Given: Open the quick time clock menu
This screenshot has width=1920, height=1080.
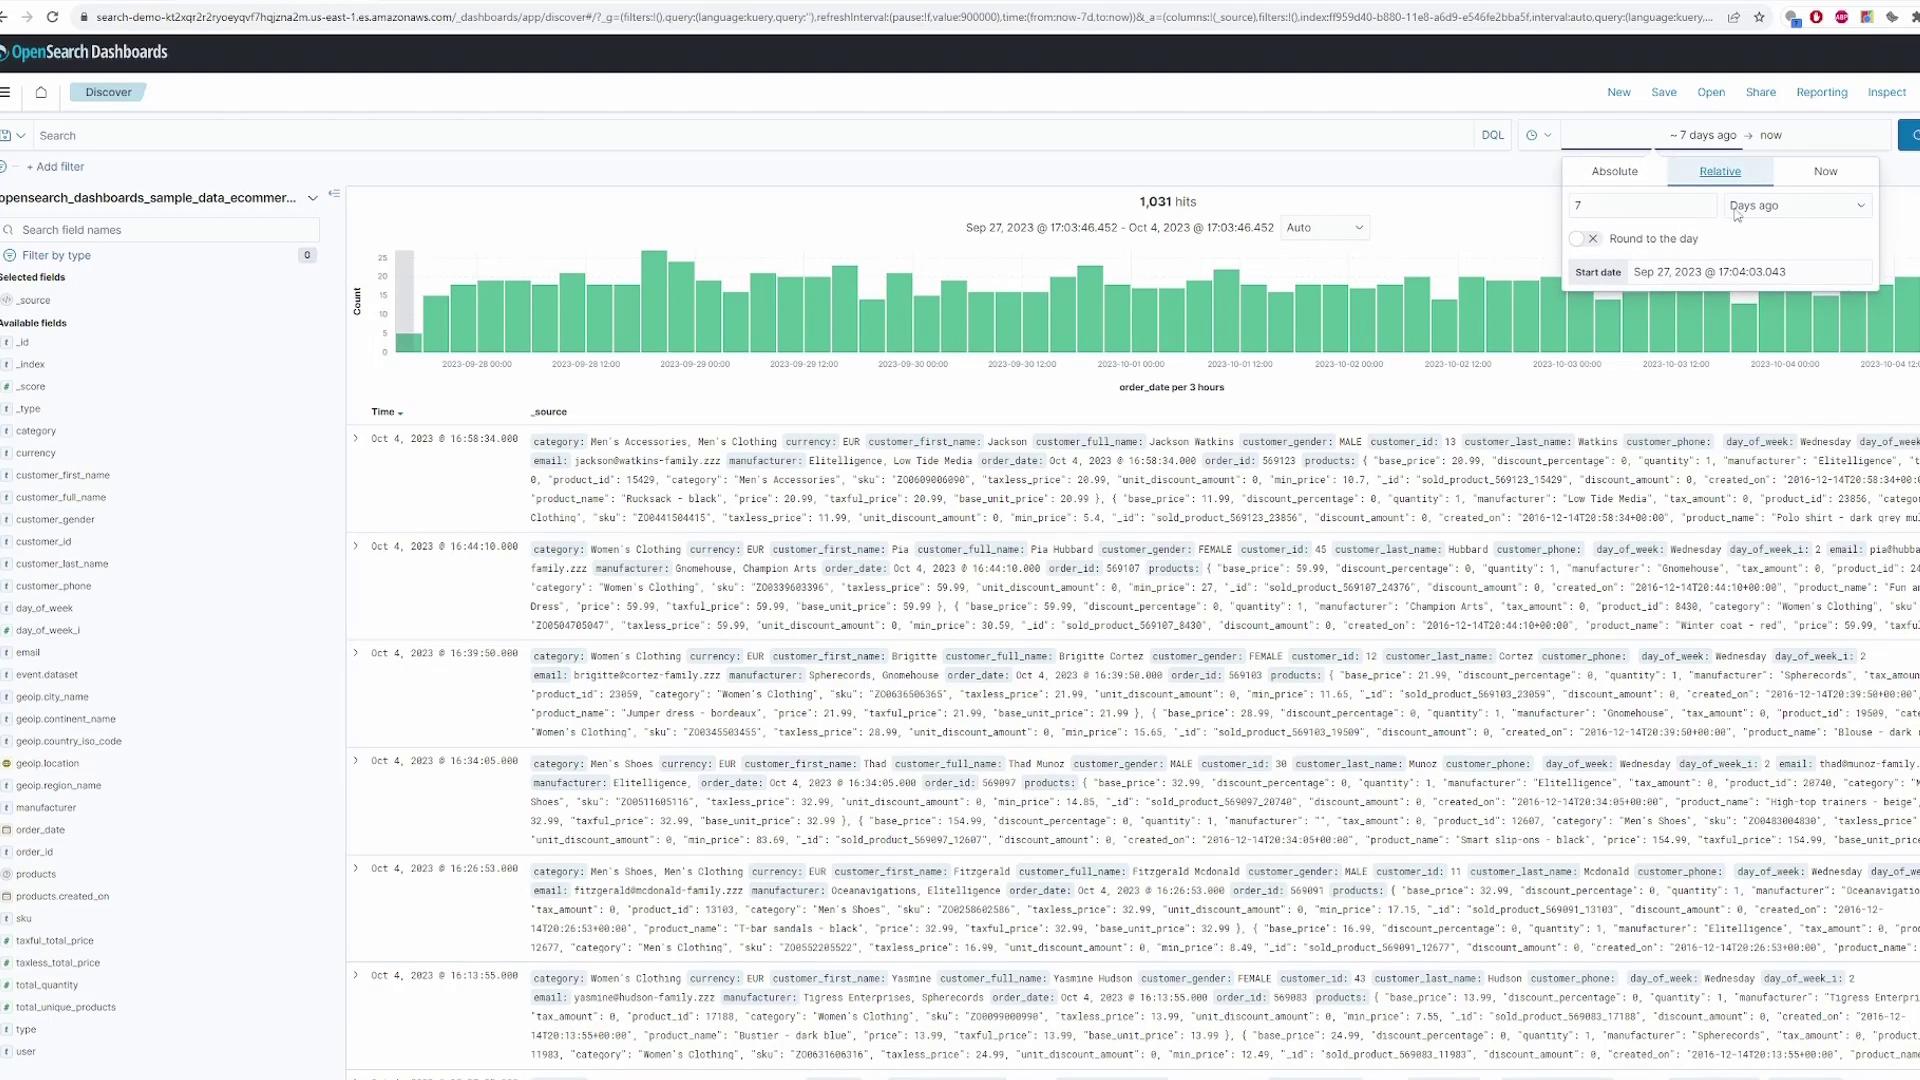Looking at the screenshot, I should pos(1538,135).
